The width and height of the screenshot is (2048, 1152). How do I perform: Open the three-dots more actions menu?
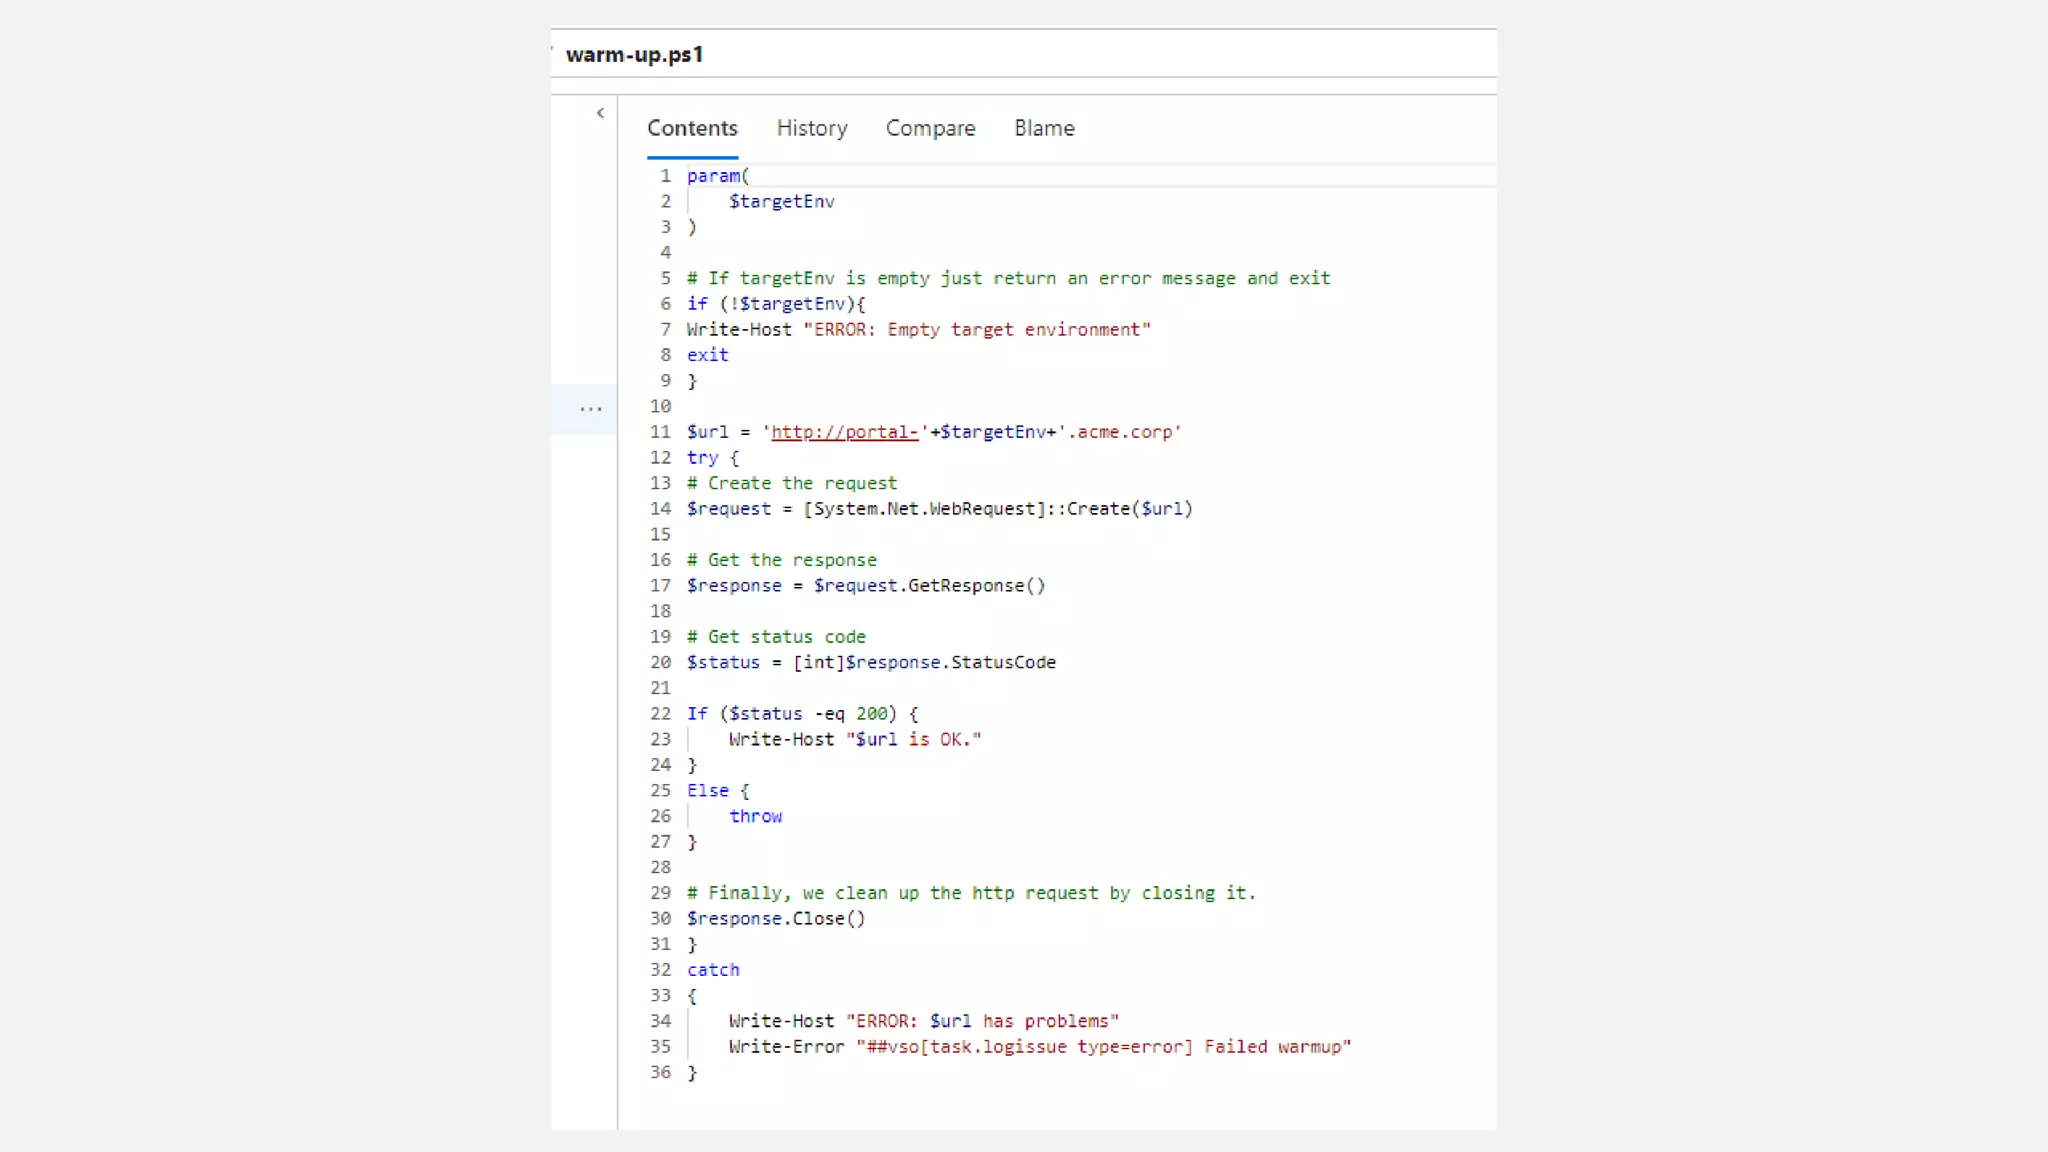click(590, 409)
